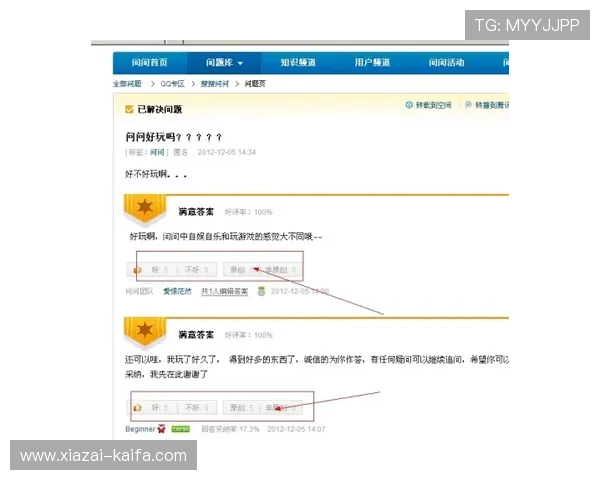Go to 全部问题 in breadcrumb
This screenshot has height=480, width=600.
point(127,83)
